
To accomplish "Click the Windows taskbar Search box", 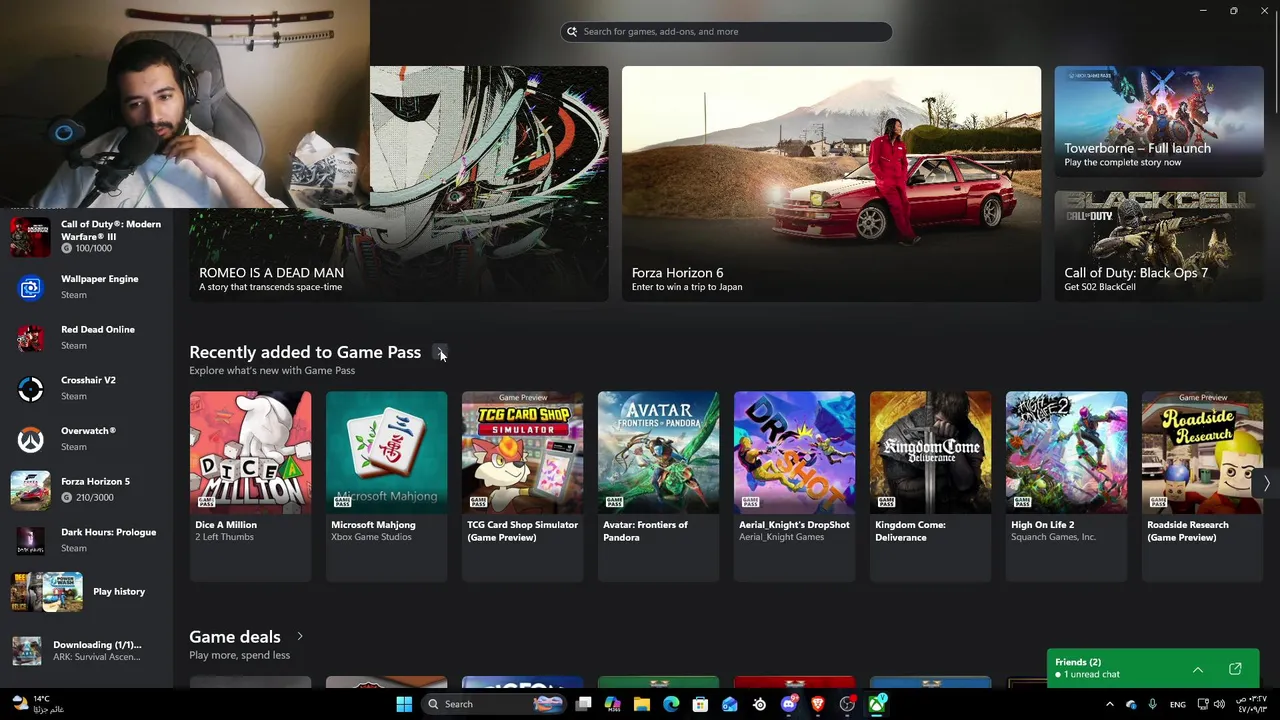I will (494, 704).
